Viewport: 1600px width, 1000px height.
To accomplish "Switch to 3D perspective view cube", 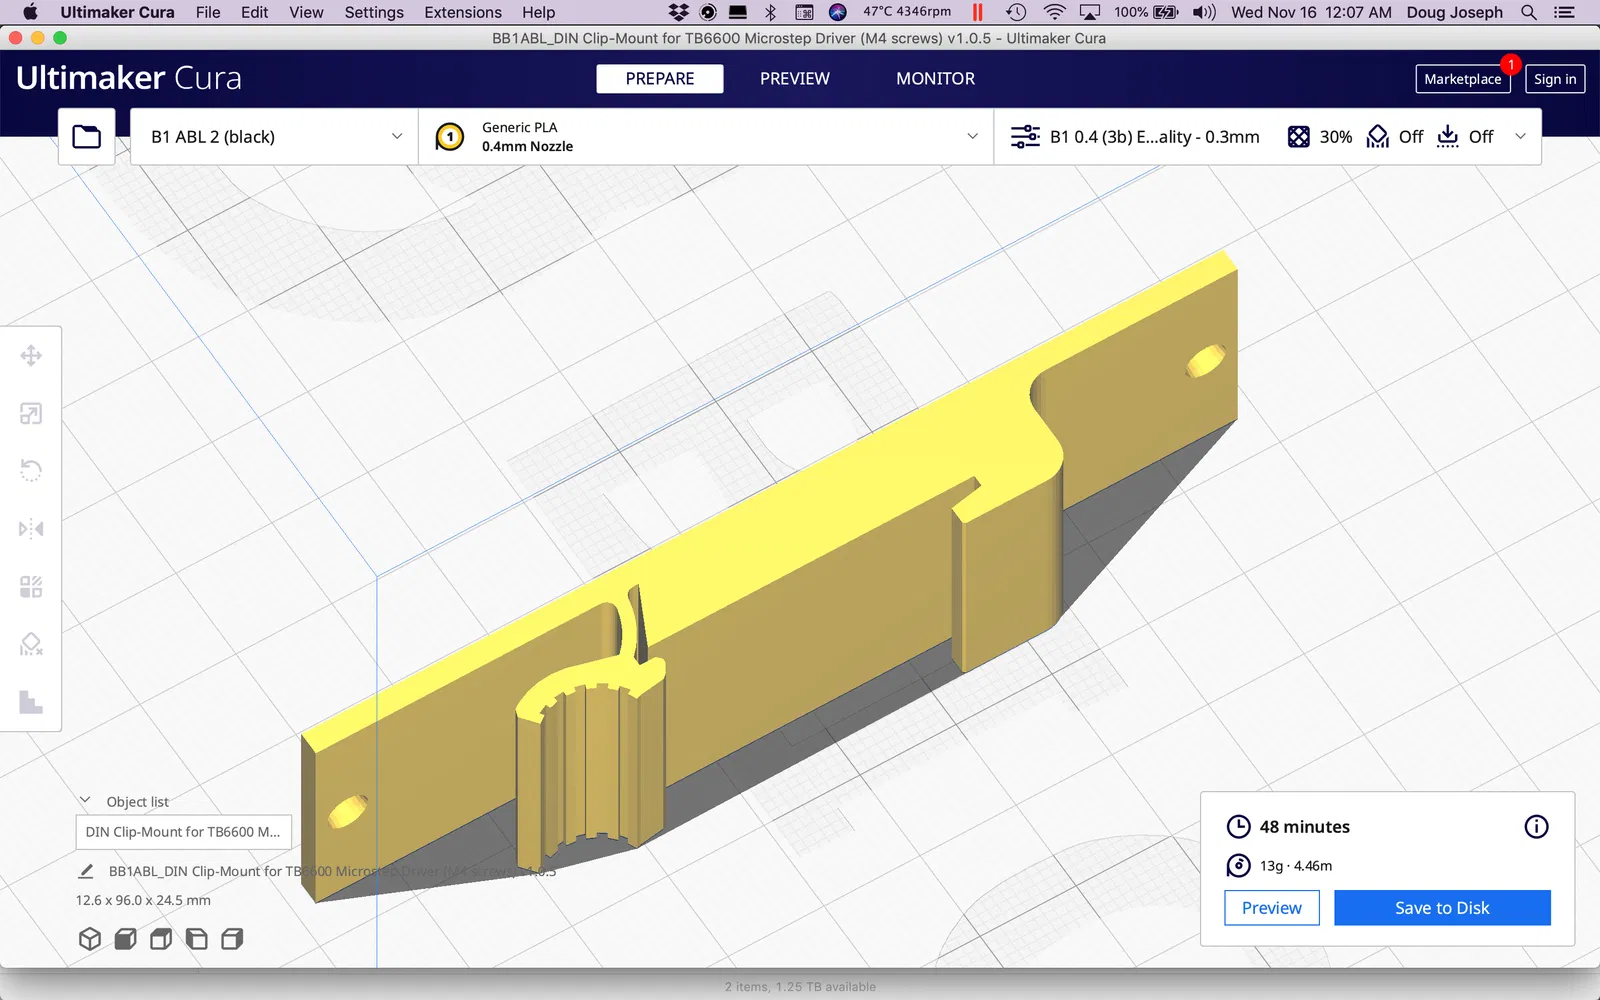I will tap(90, 939).
